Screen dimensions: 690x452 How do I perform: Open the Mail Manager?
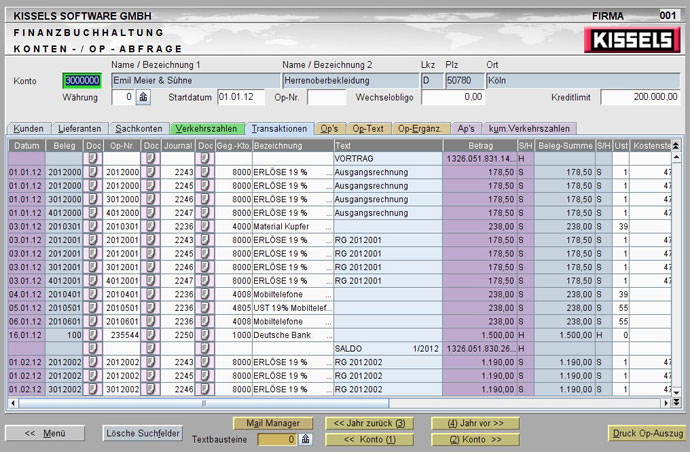pos(273,423)
